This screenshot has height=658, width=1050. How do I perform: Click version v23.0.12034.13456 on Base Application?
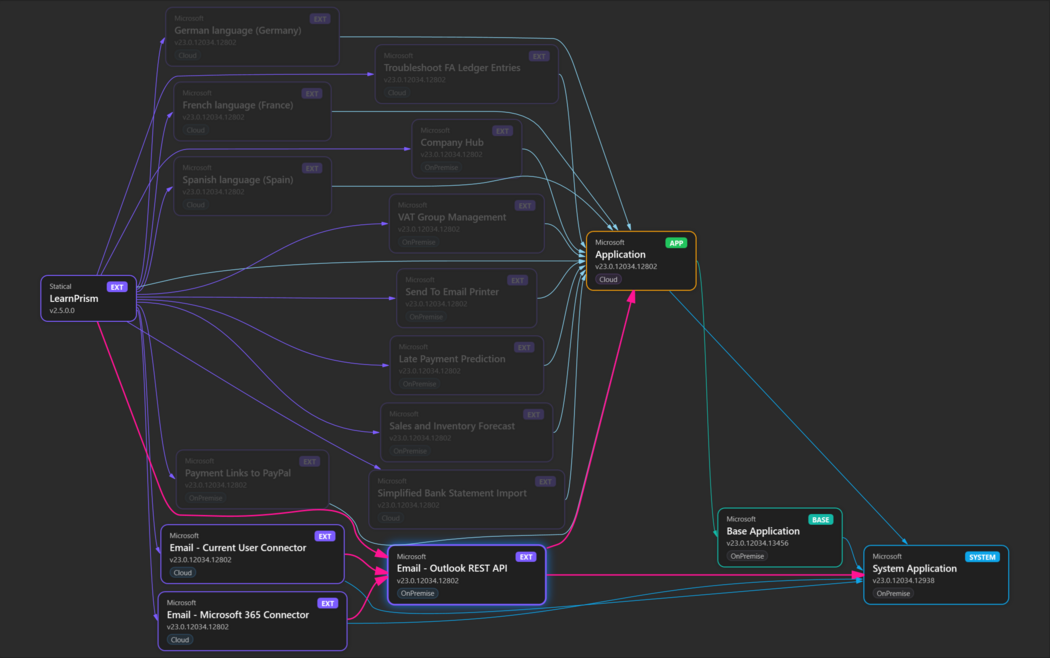coord(757,543)
